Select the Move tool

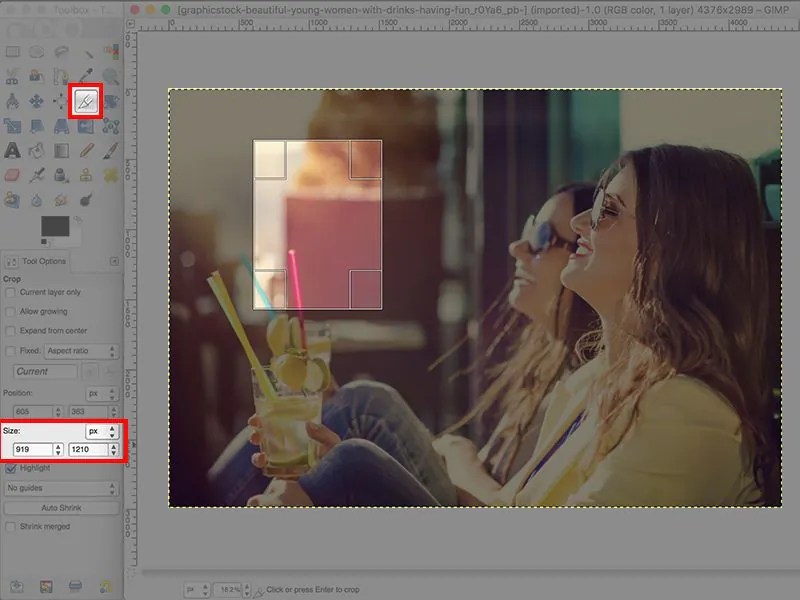[35, 100]
